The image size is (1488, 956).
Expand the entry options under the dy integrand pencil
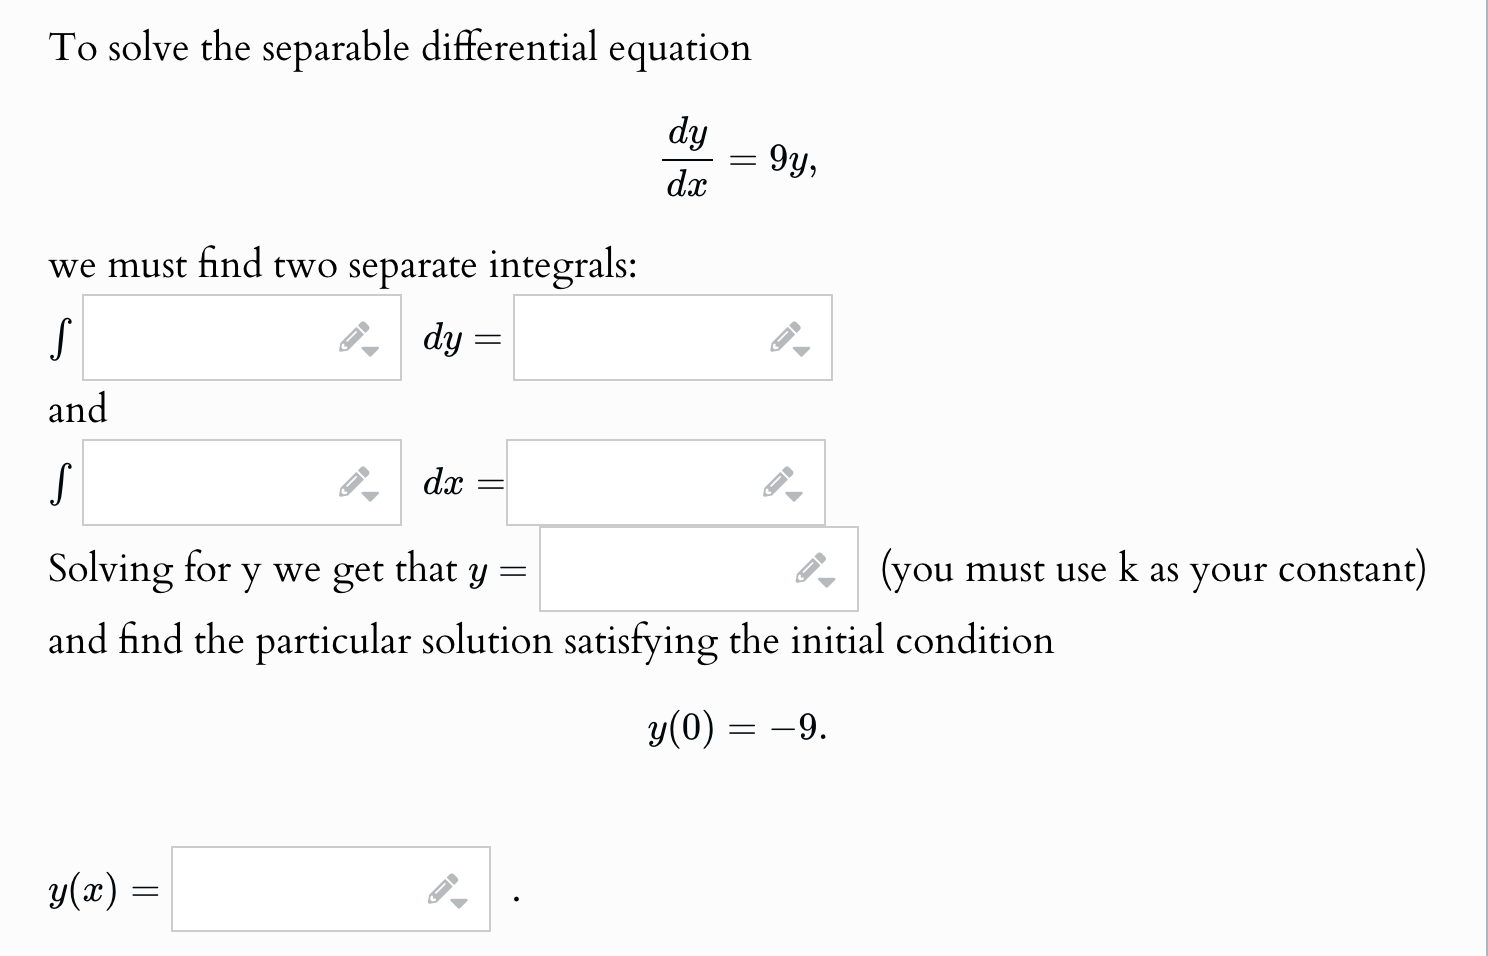click(369, 351)
